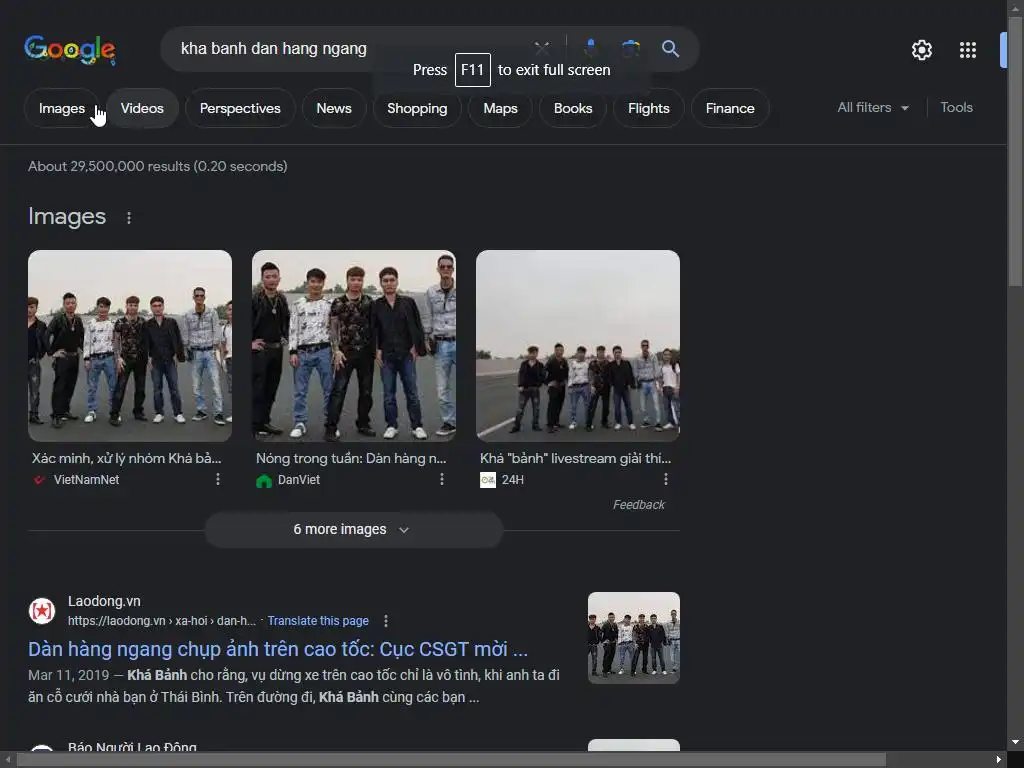Submit search with magnifying glass icon
The image size is (1024, 768).
pyautogui.click(x=670, y=48)
